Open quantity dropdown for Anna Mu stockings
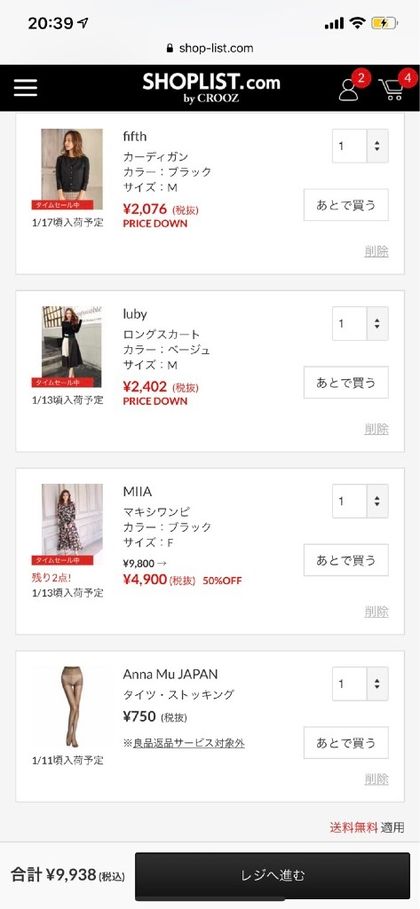420x909 pixels. [360, 683]
